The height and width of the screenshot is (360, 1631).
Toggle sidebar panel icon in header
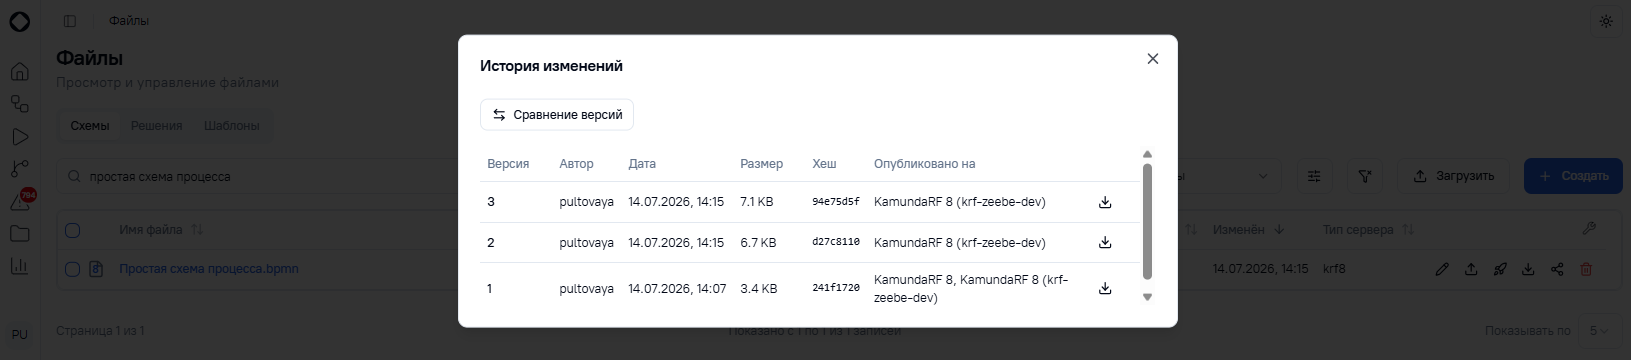69,21
